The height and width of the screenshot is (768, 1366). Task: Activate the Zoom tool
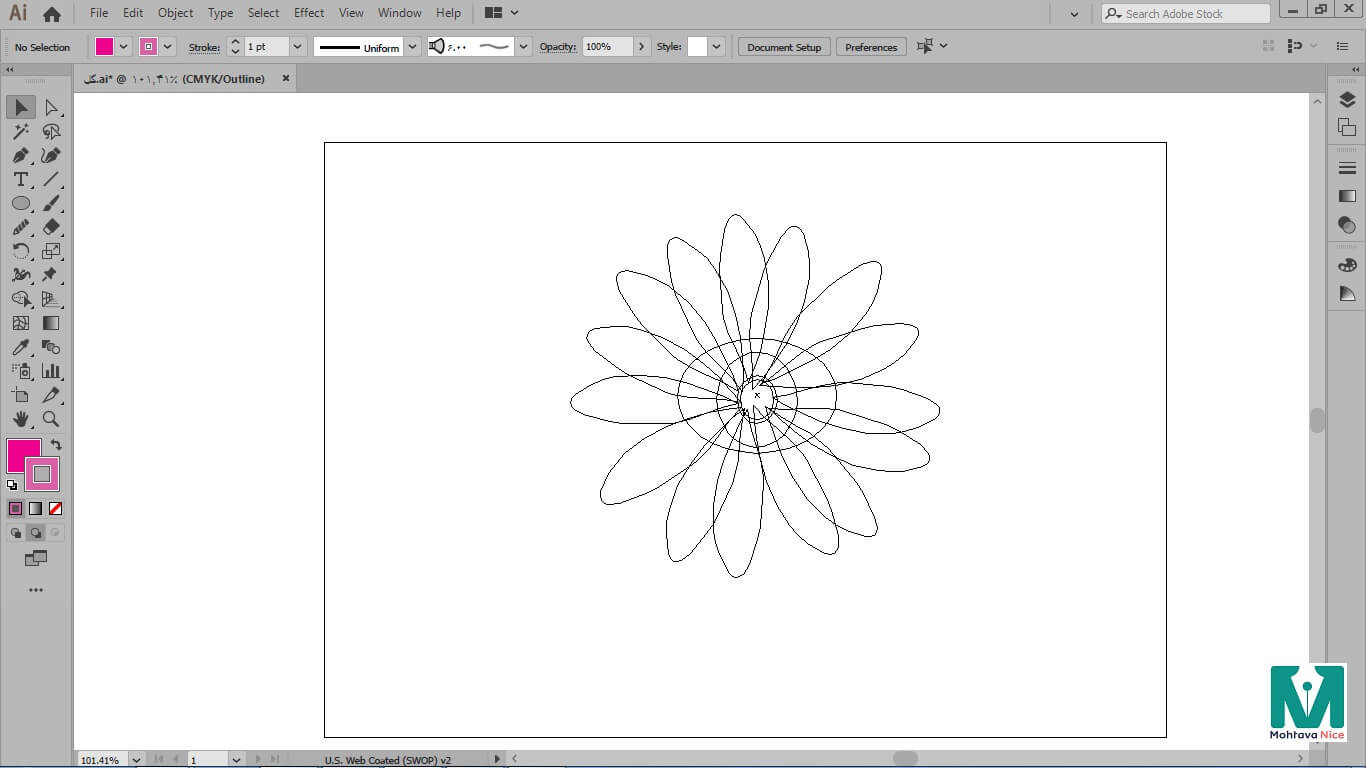(x=51, y=419)
